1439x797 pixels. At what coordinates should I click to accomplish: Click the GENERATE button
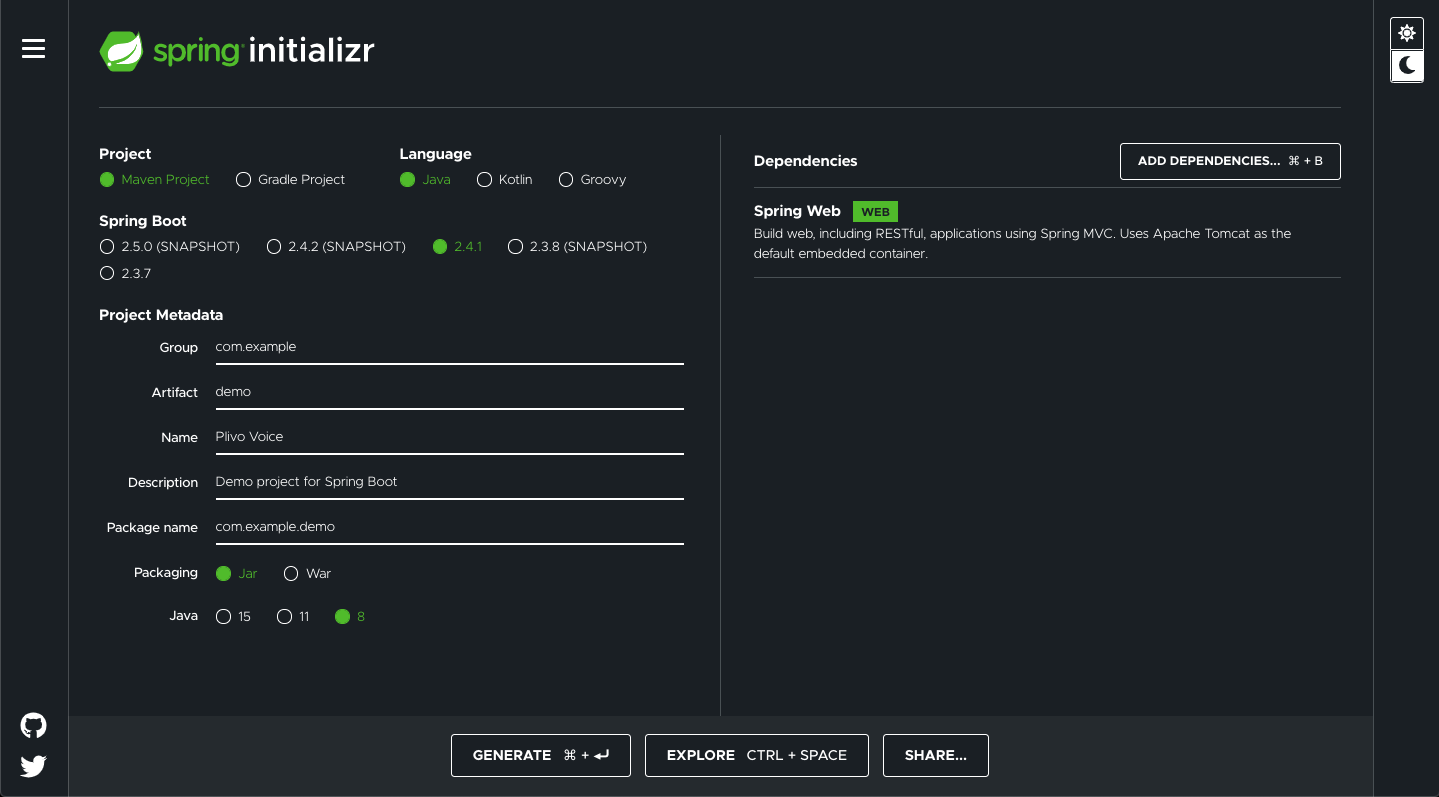click(x=540, y=755)
